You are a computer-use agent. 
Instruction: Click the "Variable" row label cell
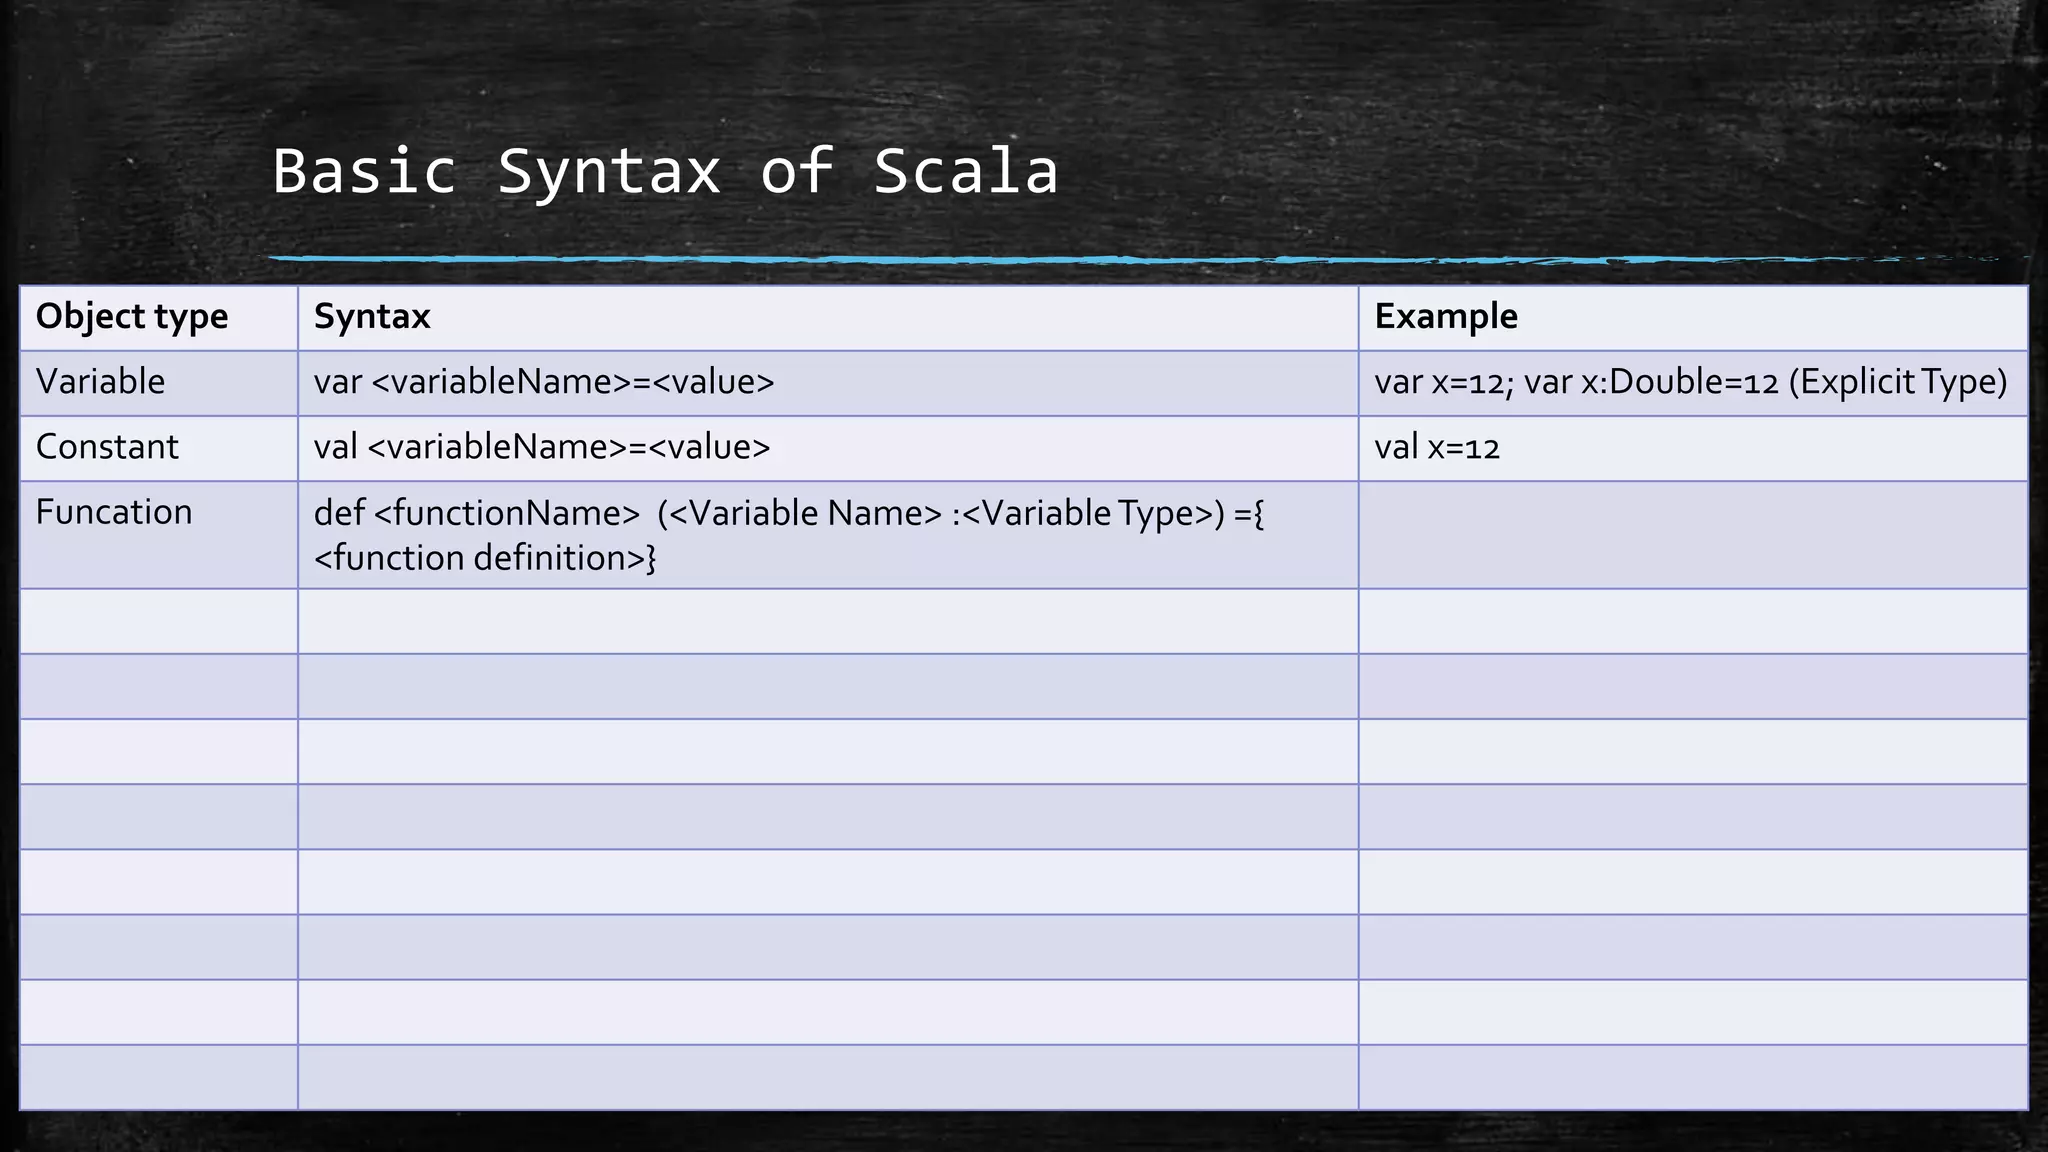pos(159,383)
